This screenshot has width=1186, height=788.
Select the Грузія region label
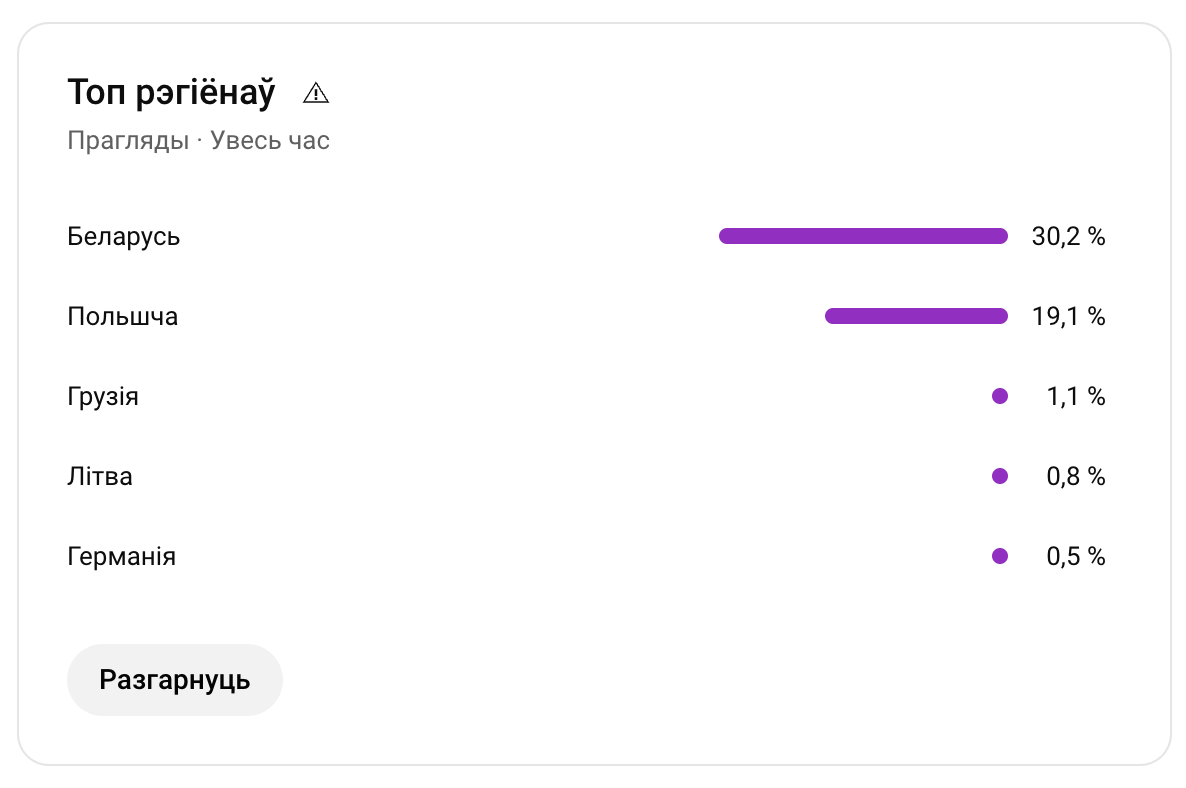click(x=103, y=396)
